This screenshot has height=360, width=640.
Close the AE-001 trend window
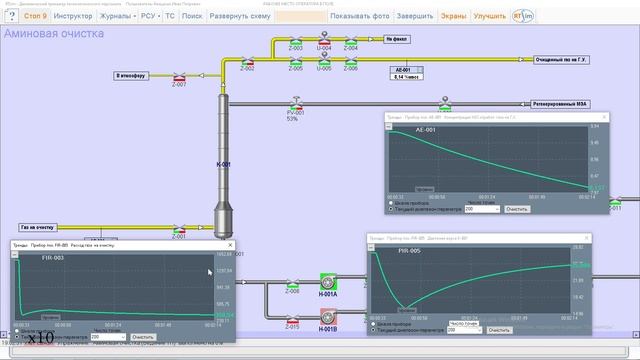(604, 117)
